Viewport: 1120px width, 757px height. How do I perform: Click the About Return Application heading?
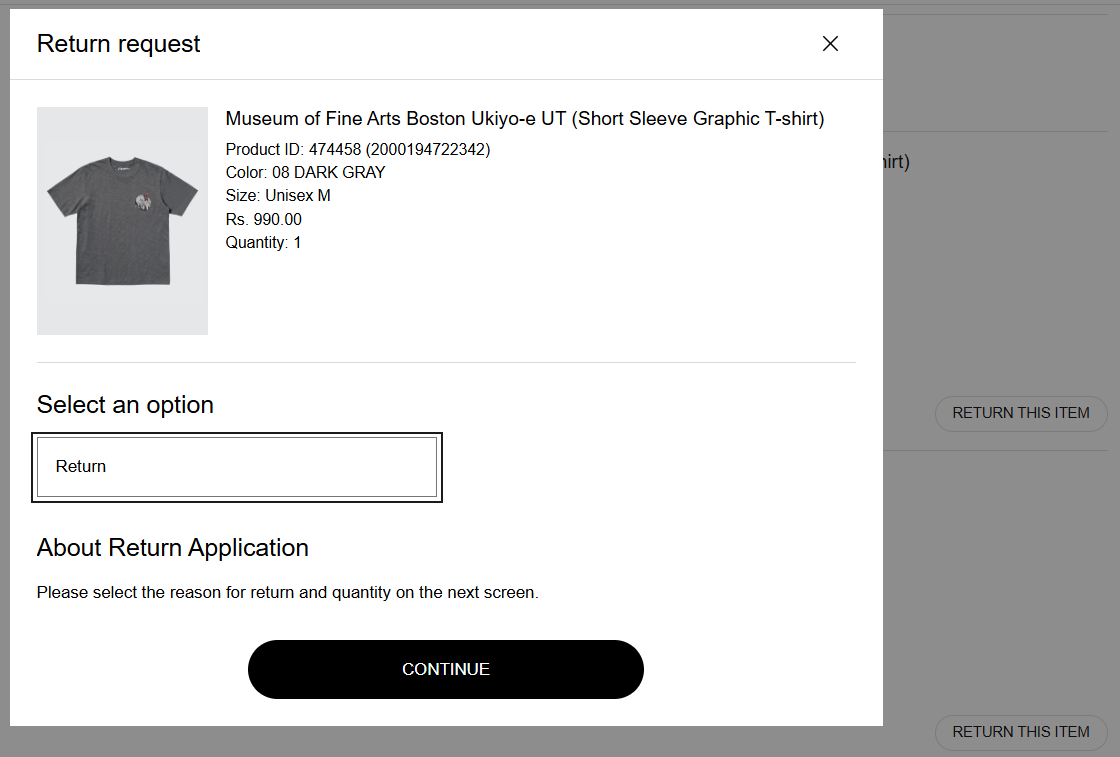[173, 548]
